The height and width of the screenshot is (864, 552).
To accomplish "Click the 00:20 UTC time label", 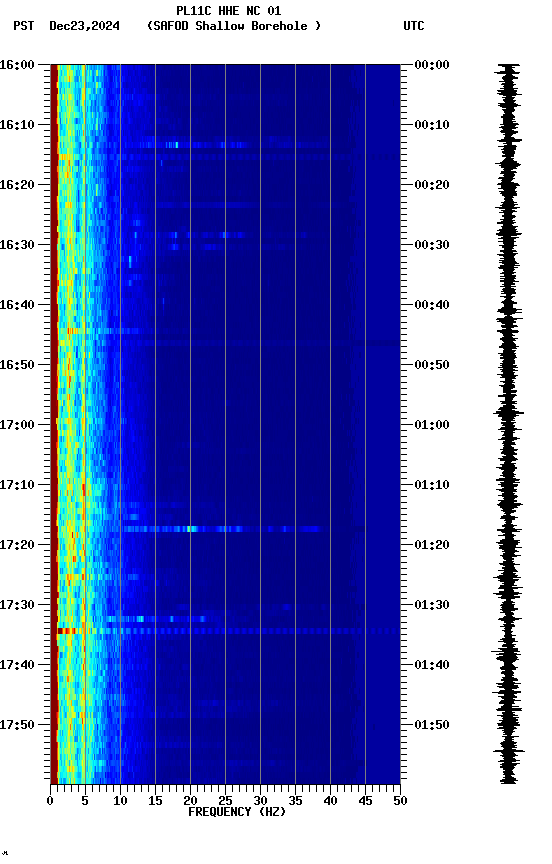I will [432, 185].
